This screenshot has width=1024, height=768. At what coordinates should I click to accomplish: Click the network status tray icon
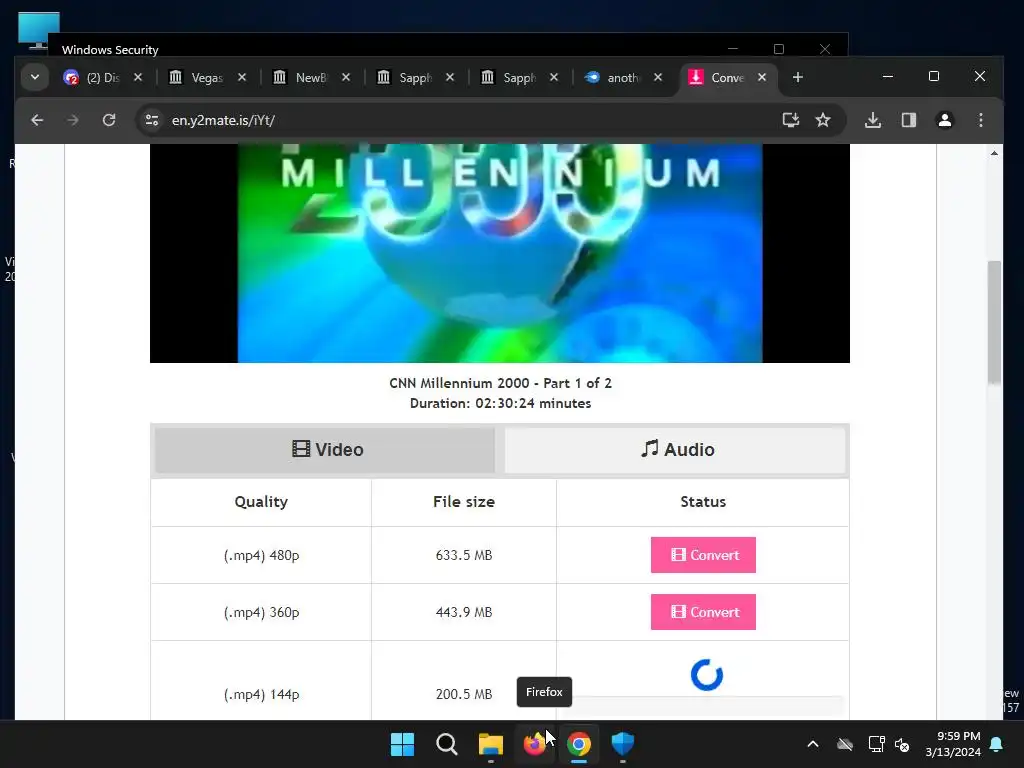876,744
